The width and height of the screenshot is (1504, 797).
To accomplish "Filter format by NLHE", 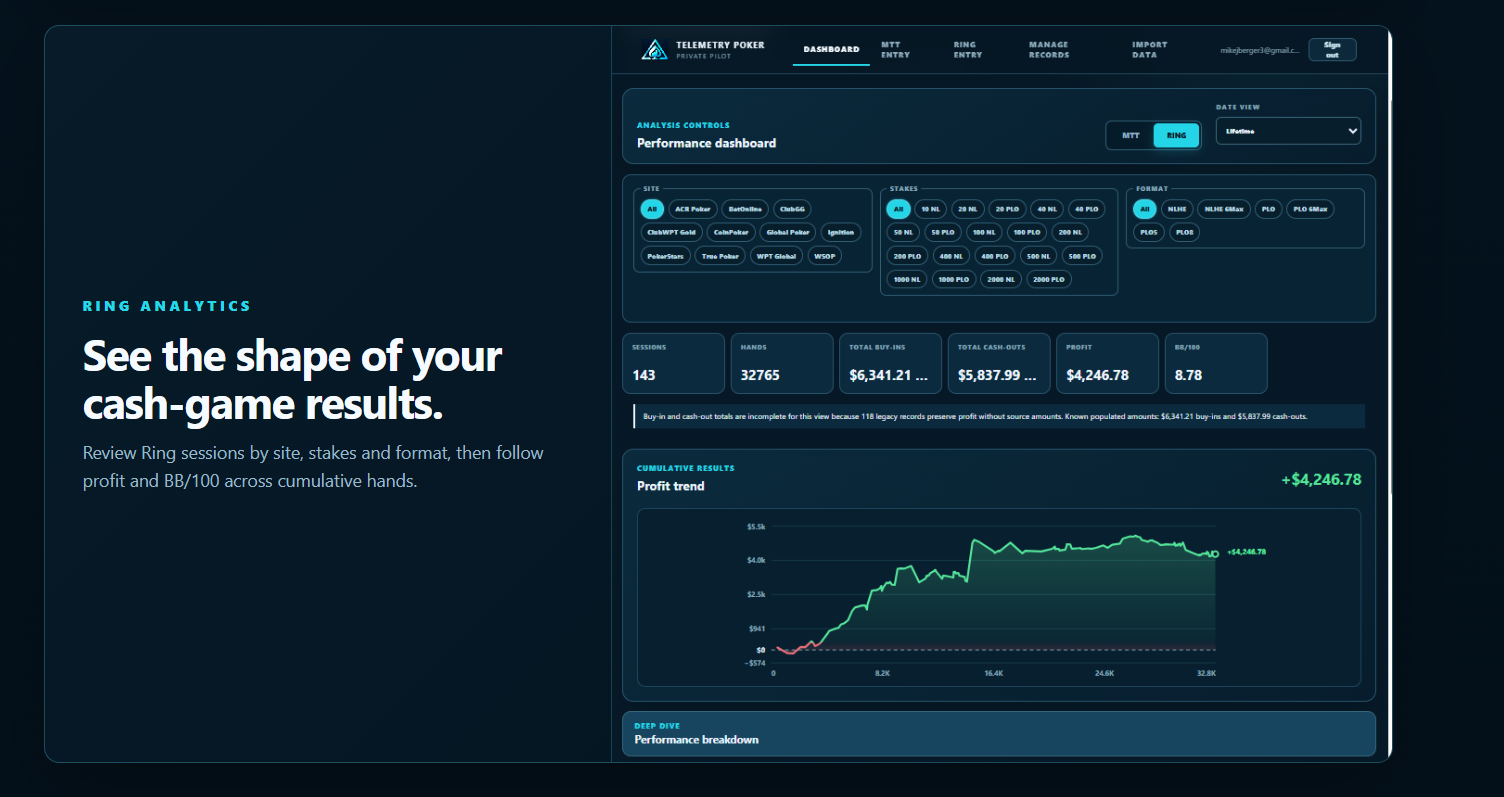I will pyautogui.click(x=1176, y=209).
